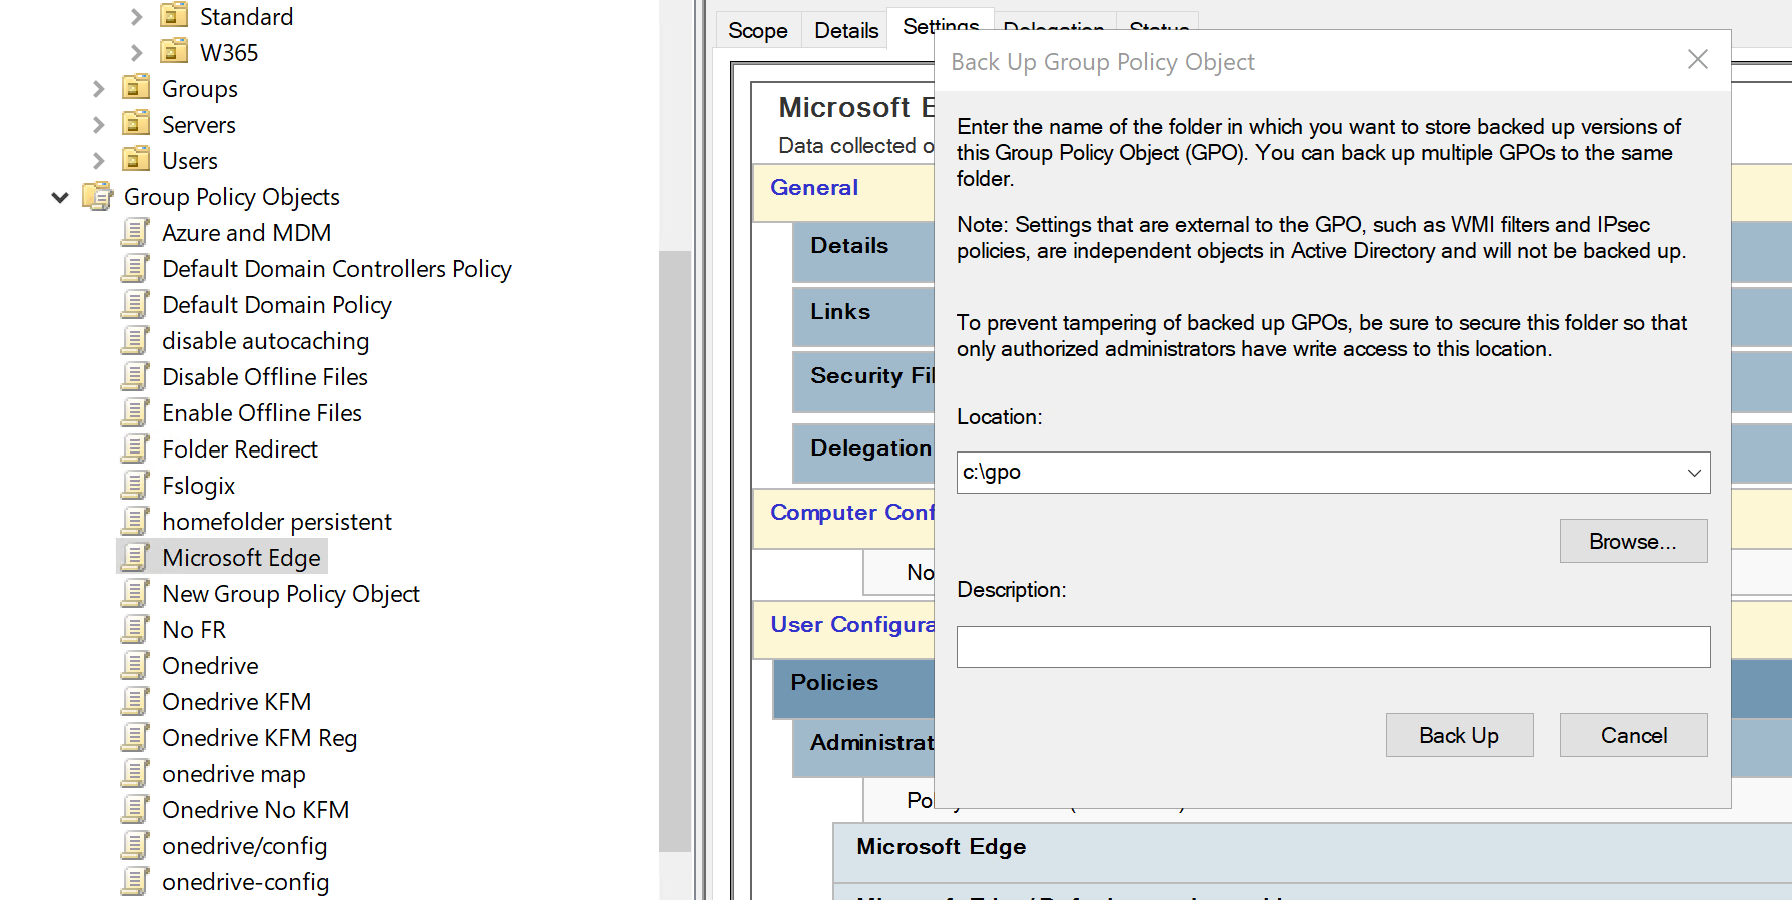Select the Group Policy Objects container icon
Image resolution: width=1792 pixels, height=900 pixels.
97,196
